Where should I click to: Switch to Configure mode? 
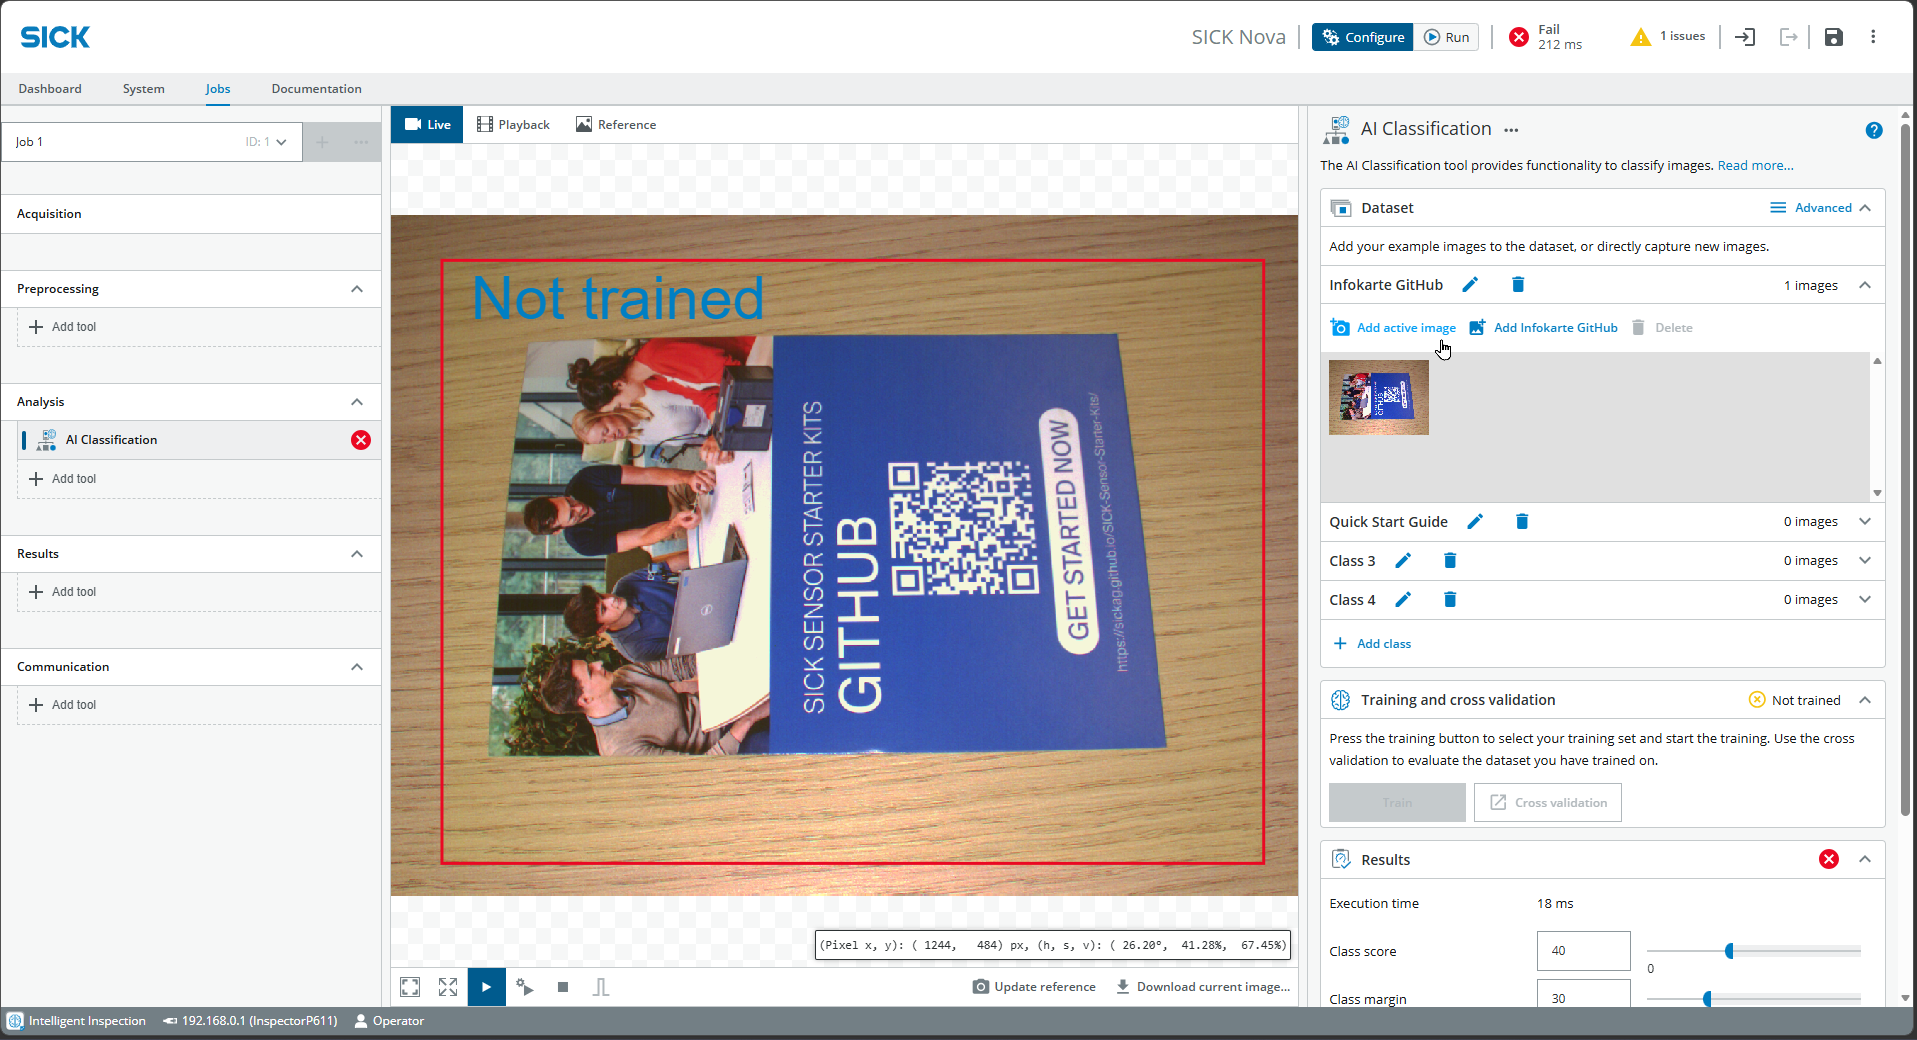1362,37
